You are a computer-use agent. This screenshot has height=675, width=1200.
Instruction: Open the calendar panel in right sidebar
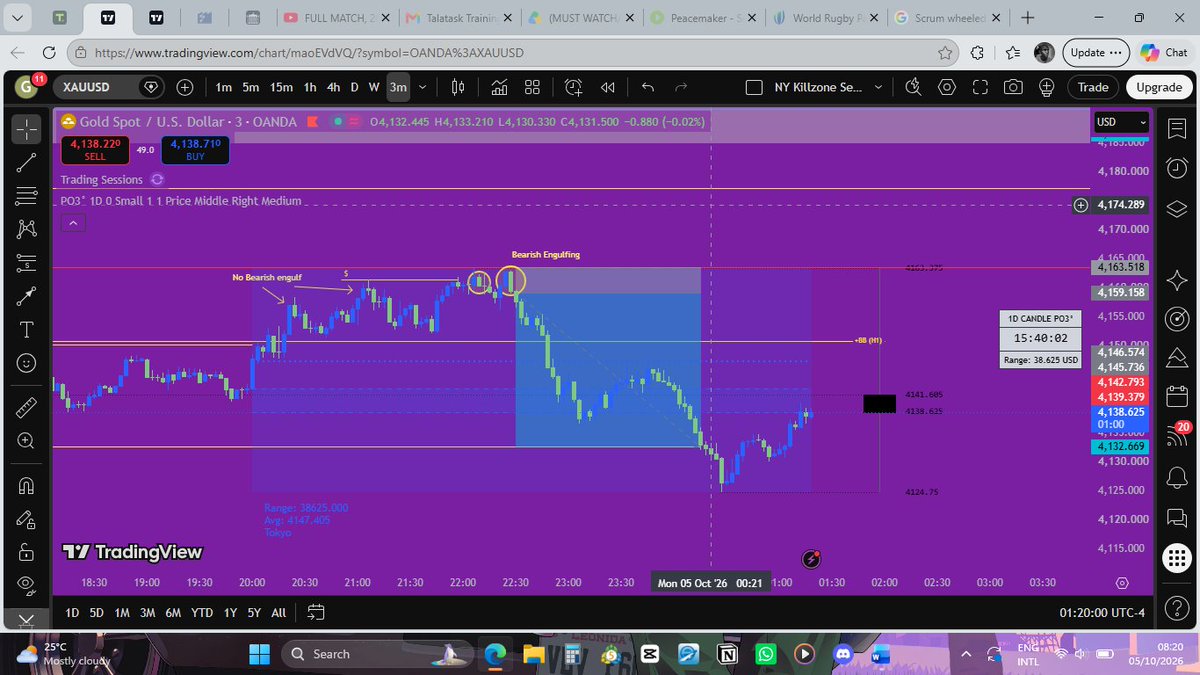tap(1177, 395)
